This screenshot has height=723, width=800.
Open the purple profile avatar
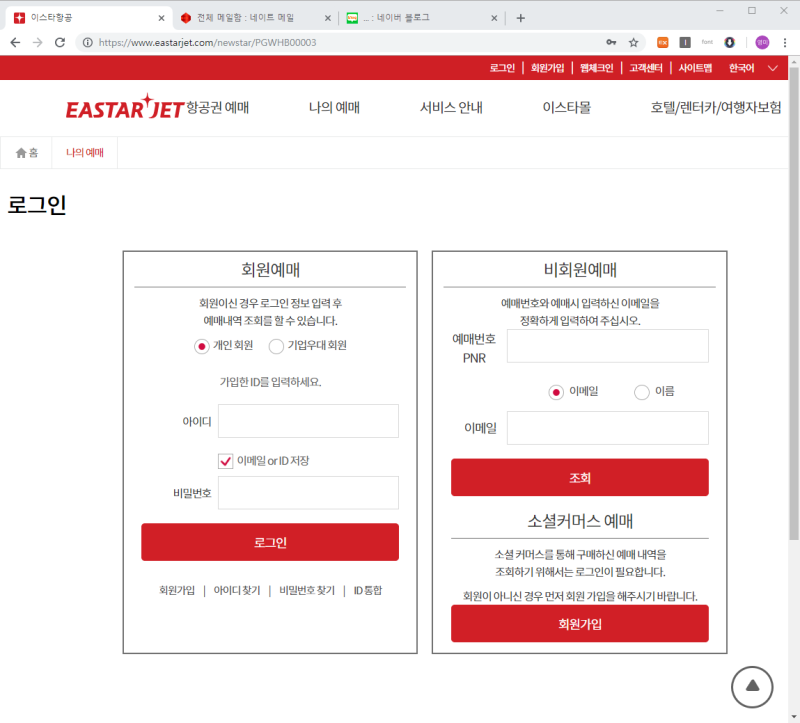click(762, 42)
